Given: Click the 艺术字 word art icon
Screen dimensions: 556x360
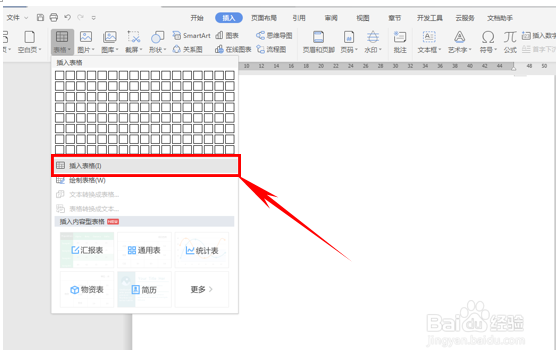Looking at the screenshot, I should coord(460,37).
